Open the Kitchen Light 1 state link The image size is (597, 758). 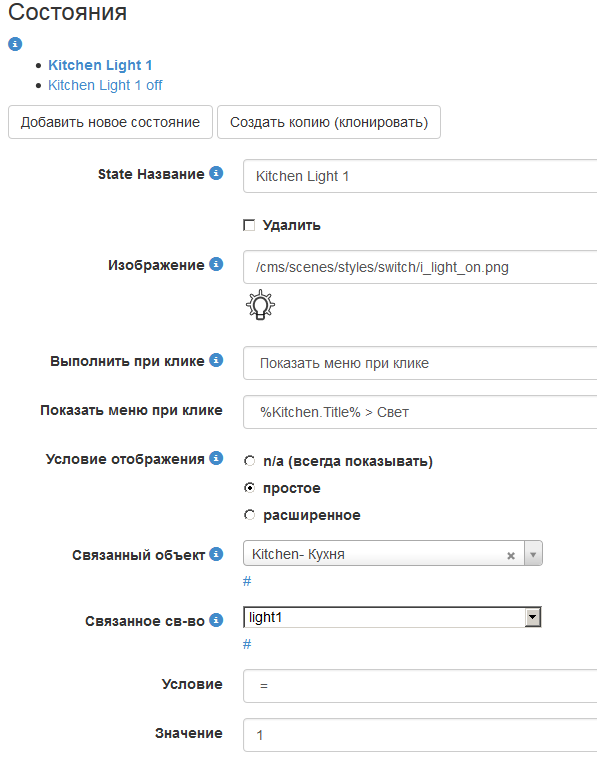coord(100,65)
